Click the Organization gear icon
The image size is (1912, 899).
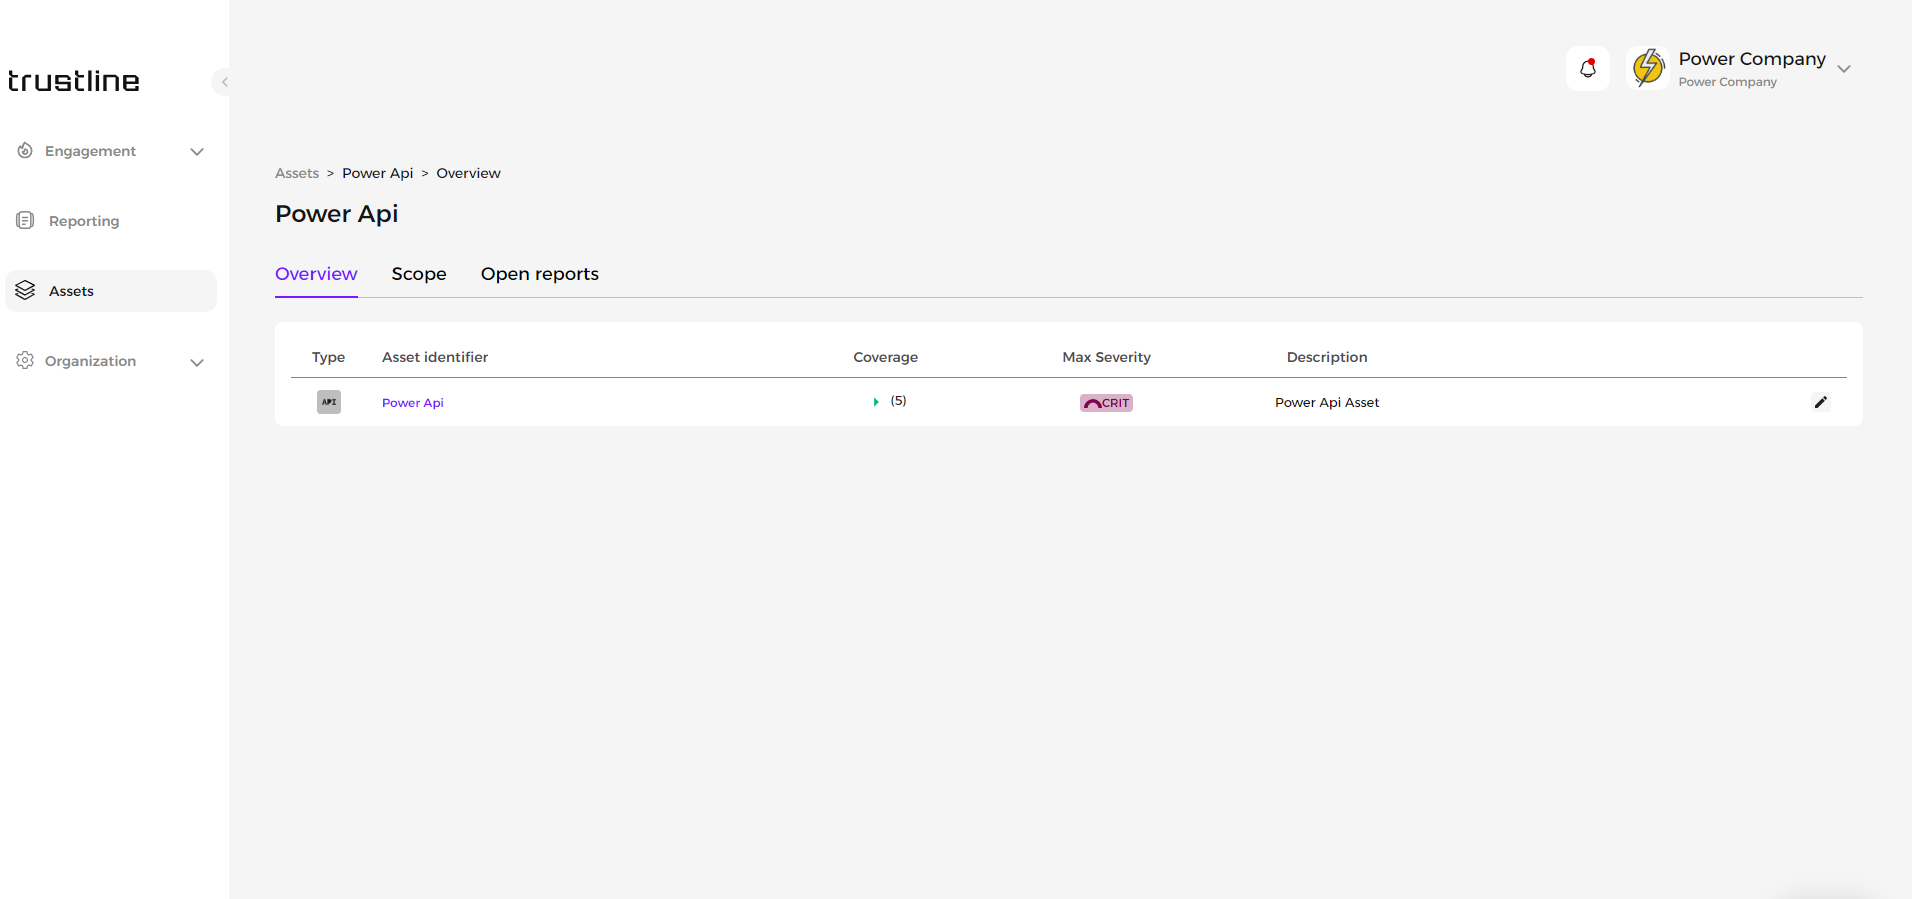coord(25,361)
